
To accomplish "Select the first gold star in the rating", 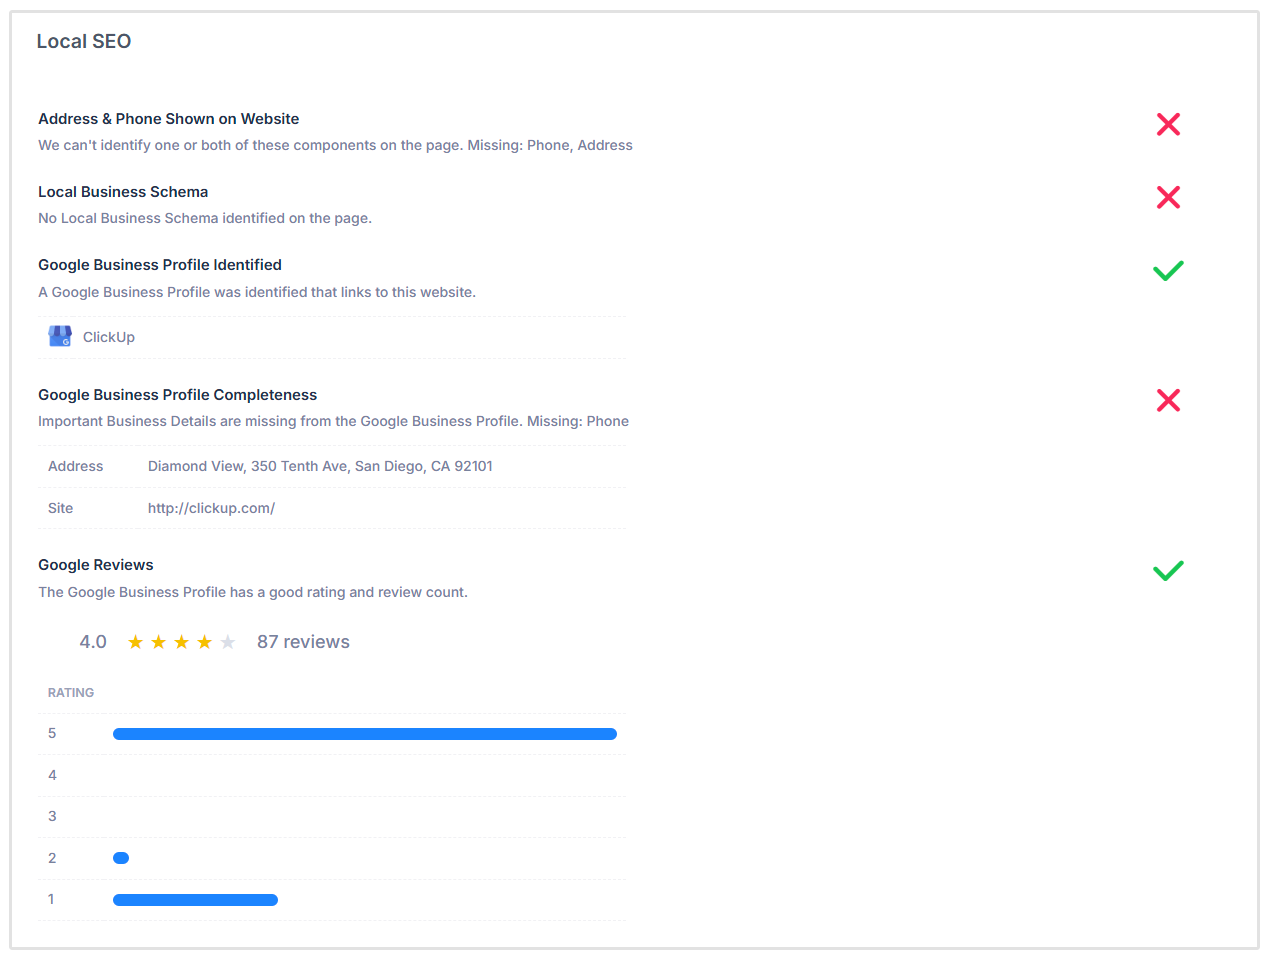I will tap(134, 641).
